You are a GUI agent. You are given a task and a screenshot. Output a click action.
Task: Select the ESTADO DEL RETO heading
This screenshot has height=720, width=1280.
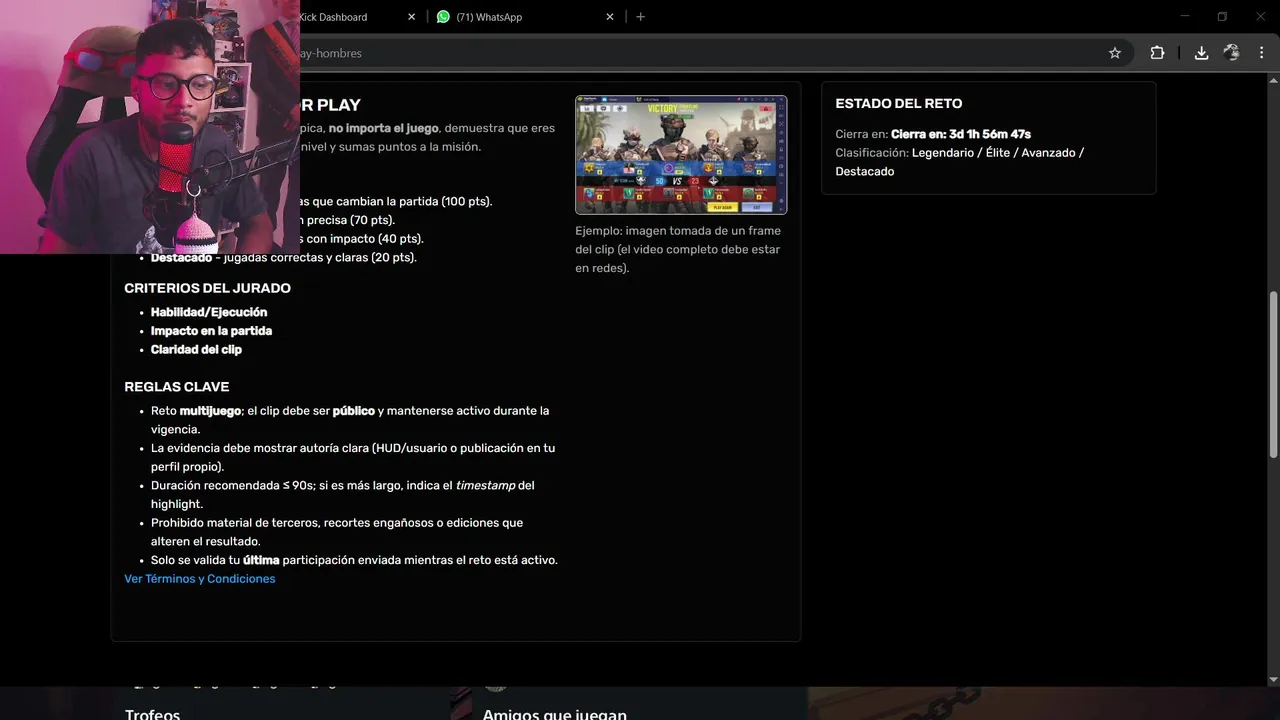pyautogui.click(x=899, y=103)
